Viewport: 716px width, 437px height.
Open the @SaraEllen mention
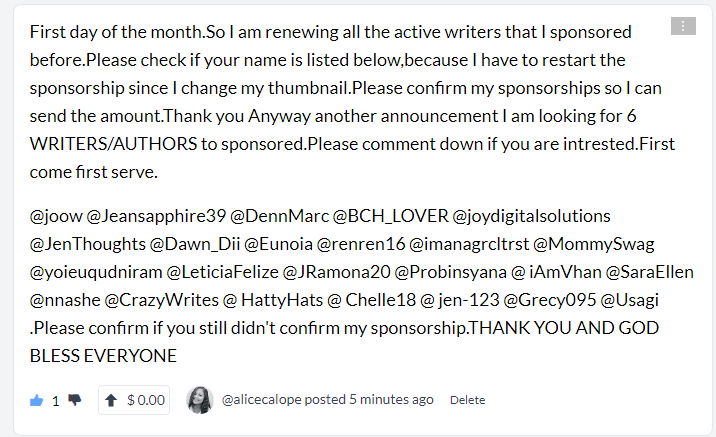point(649,272)
